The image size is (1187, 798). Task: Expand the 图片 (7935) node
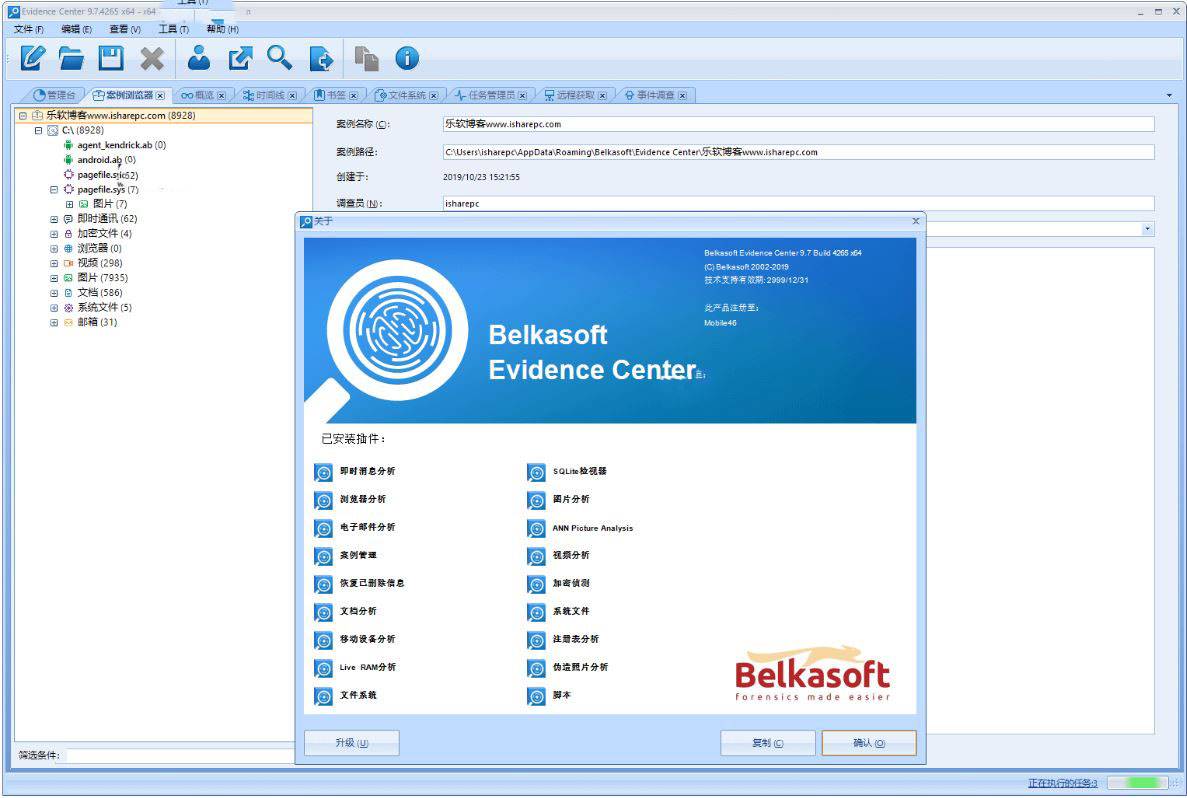[54, 278]
